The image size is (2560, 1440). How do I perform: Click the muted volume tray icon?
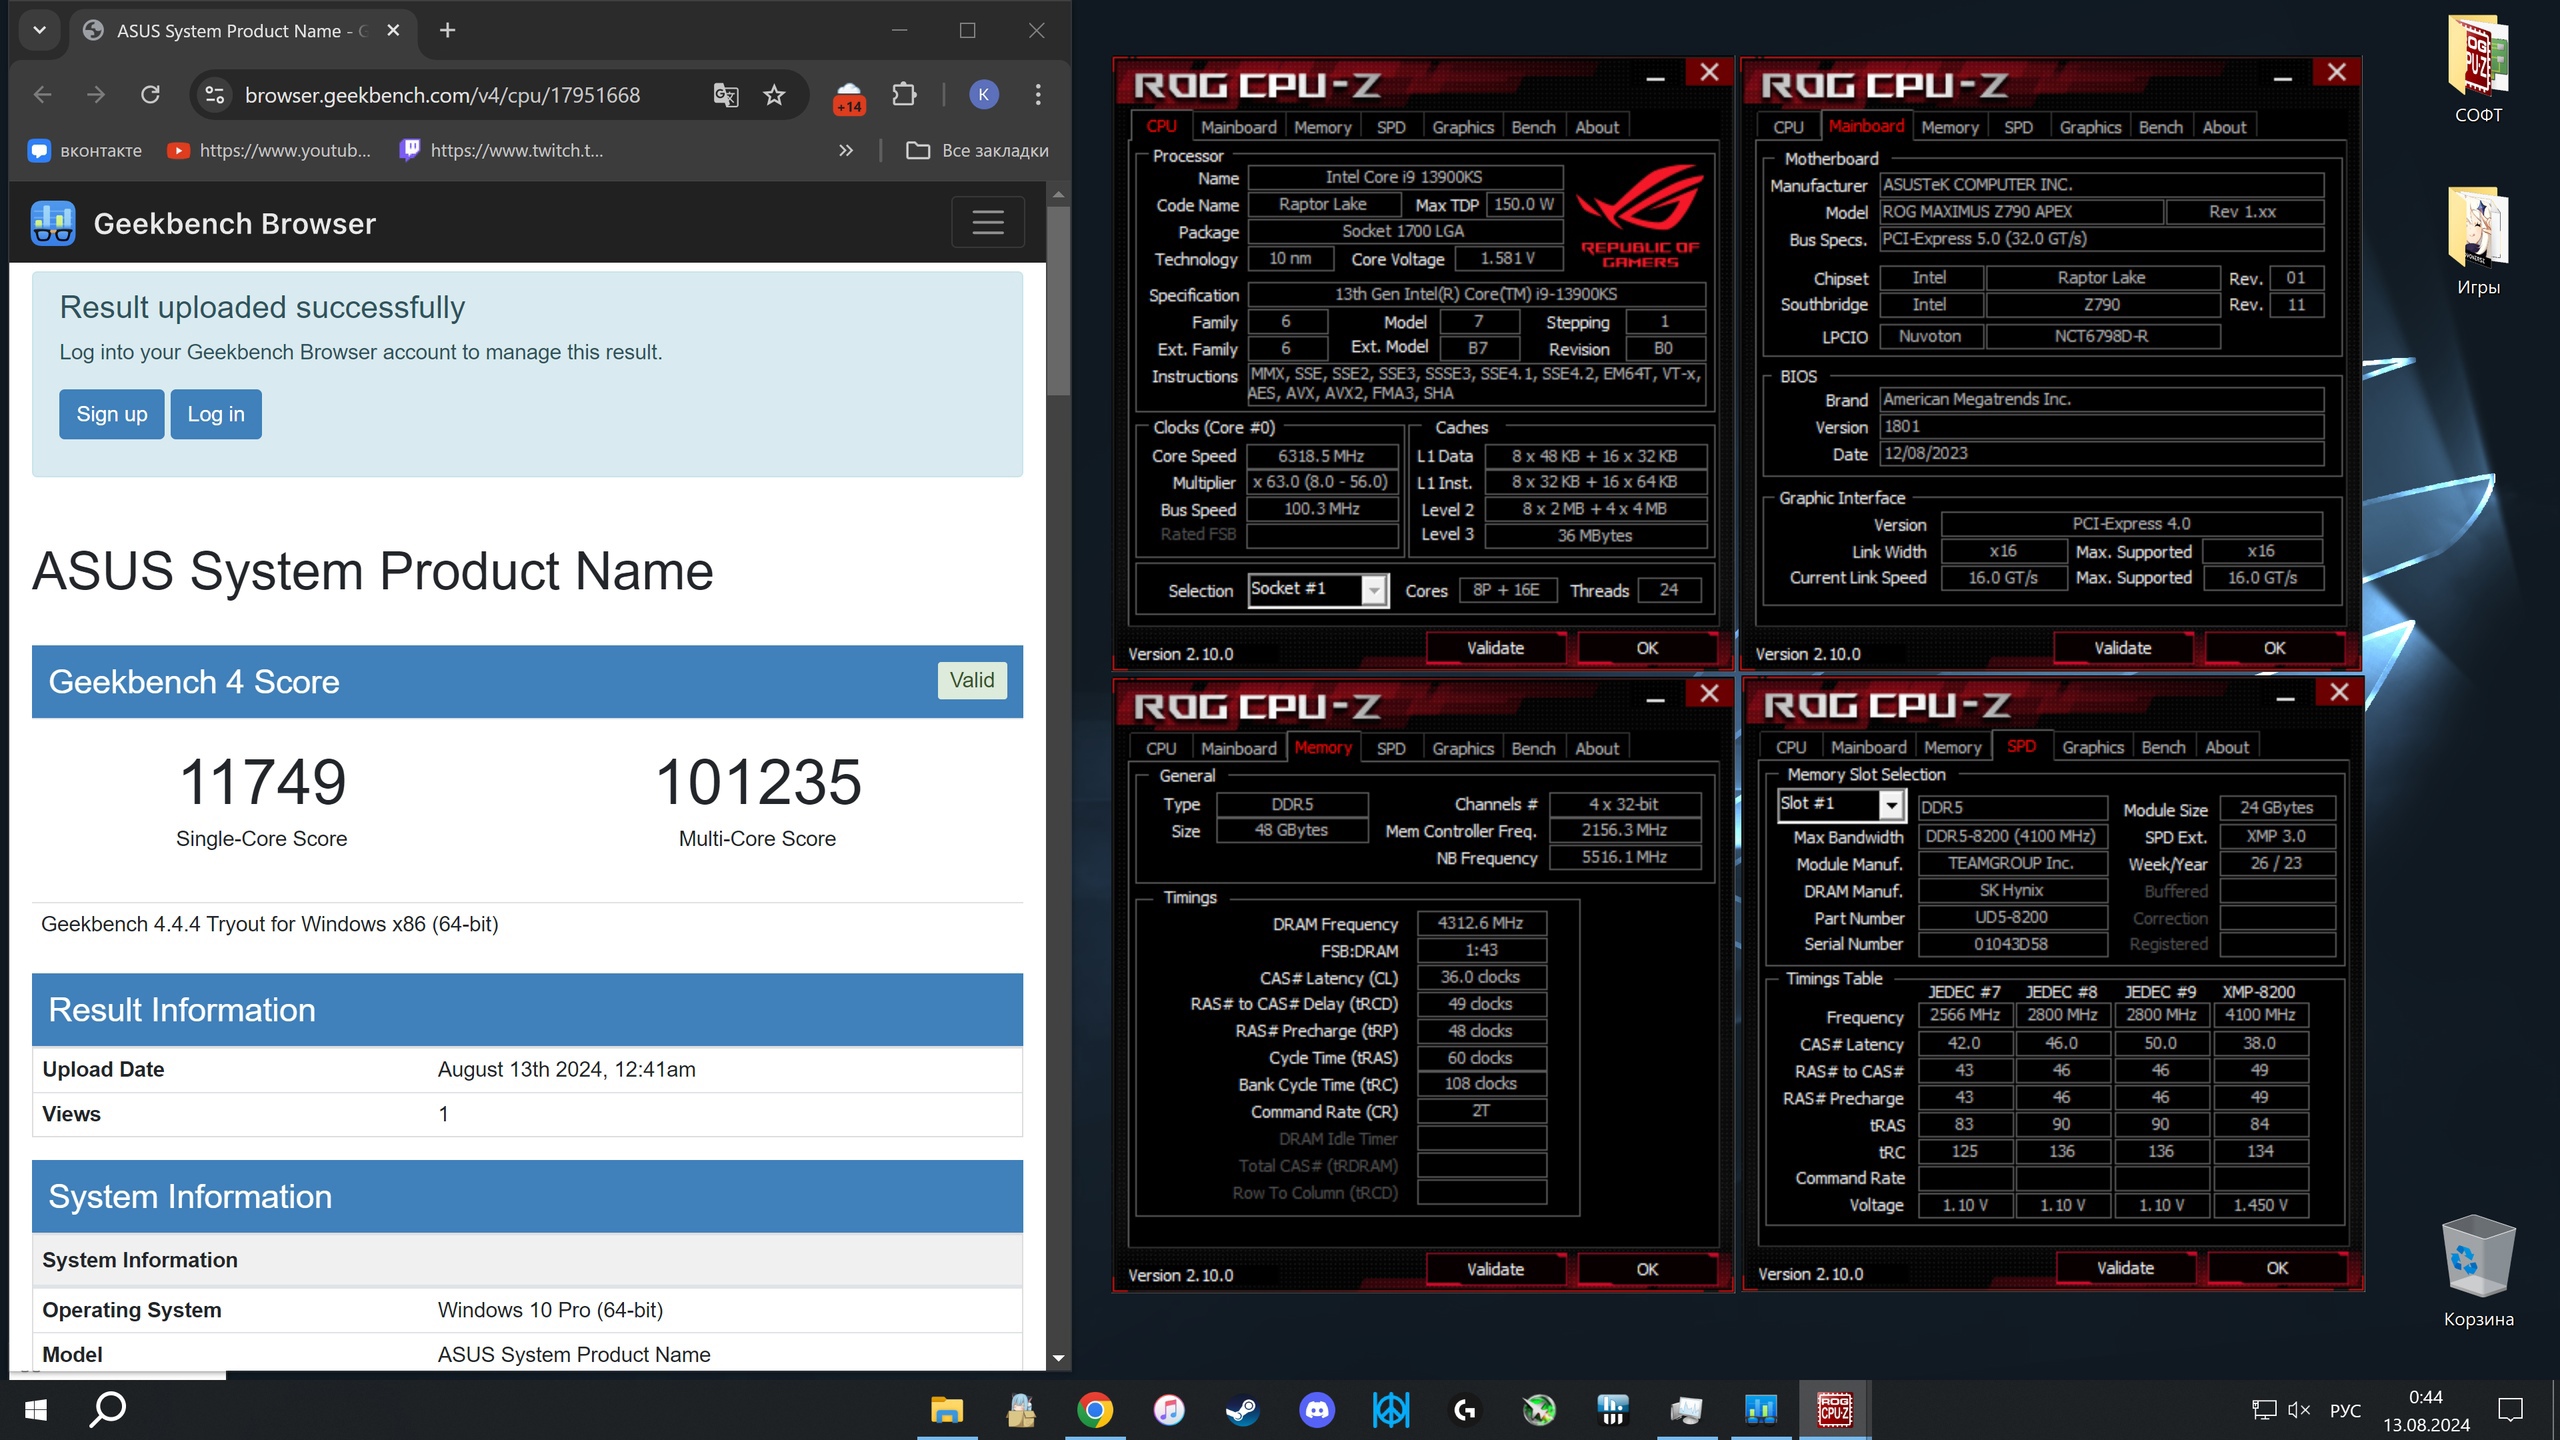(2299, 1410)
